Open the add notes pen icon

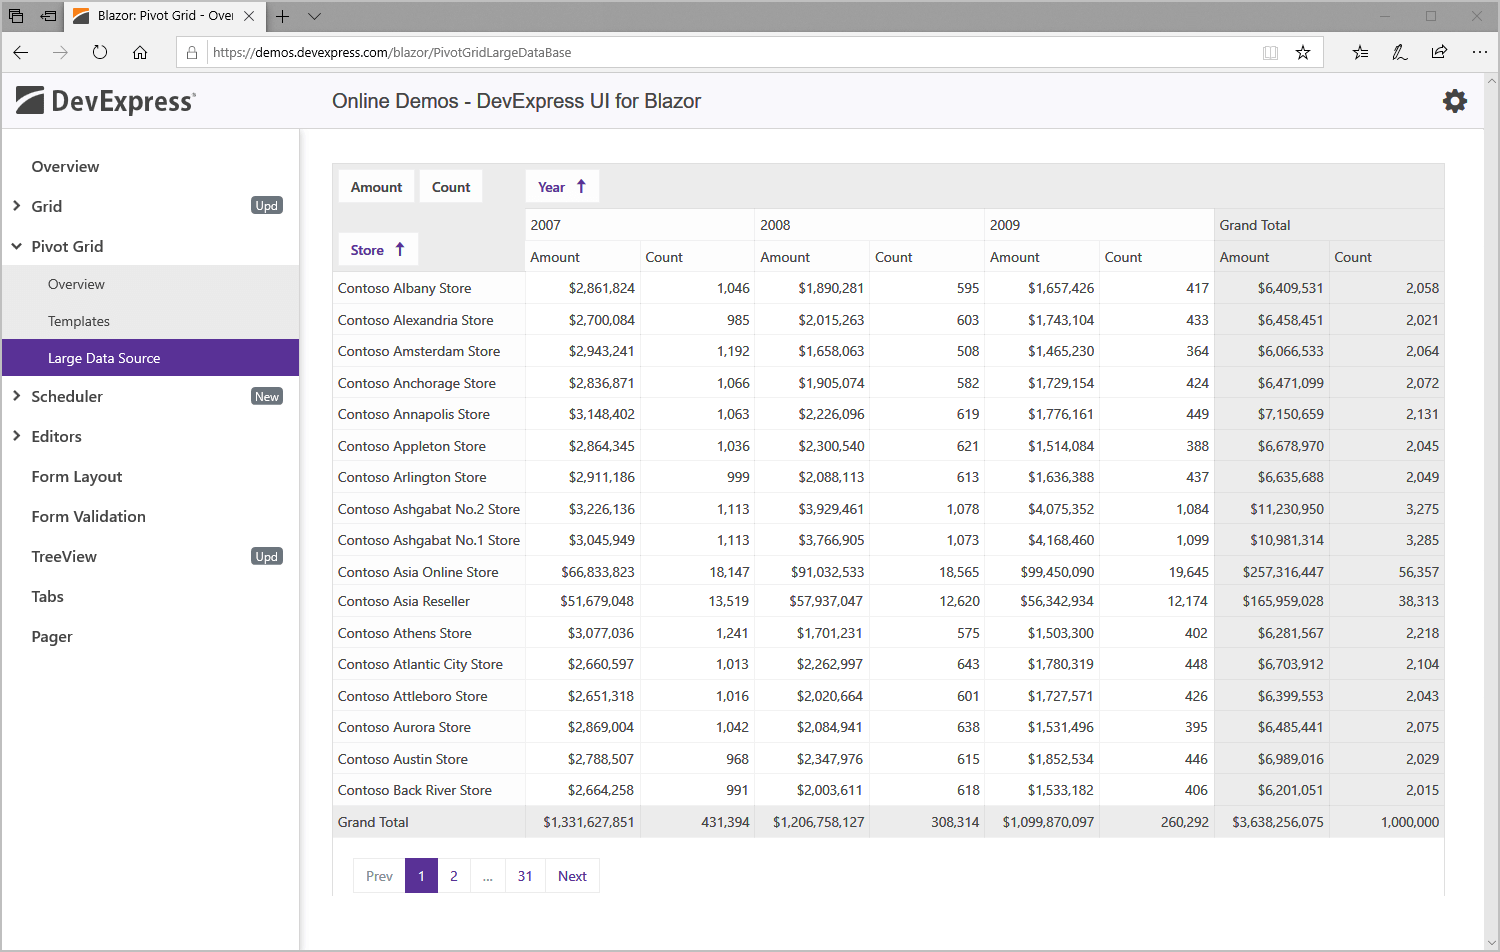(1400, 53)
